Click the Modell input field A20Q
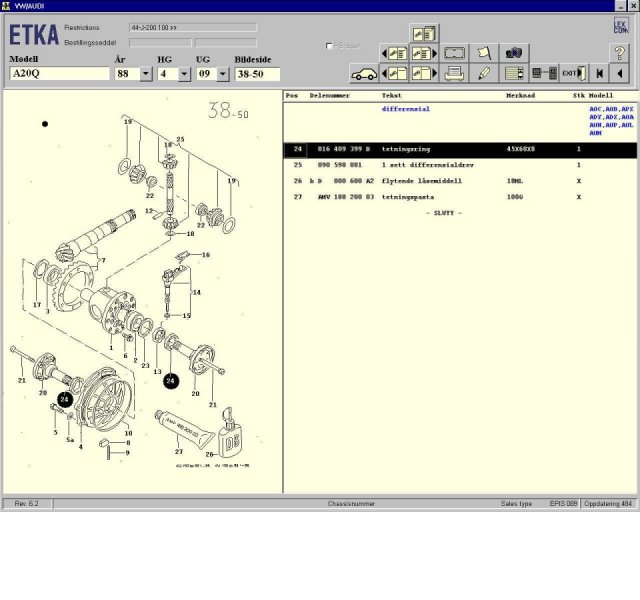This screenshot has width=640, height=600. pos(59,74)
